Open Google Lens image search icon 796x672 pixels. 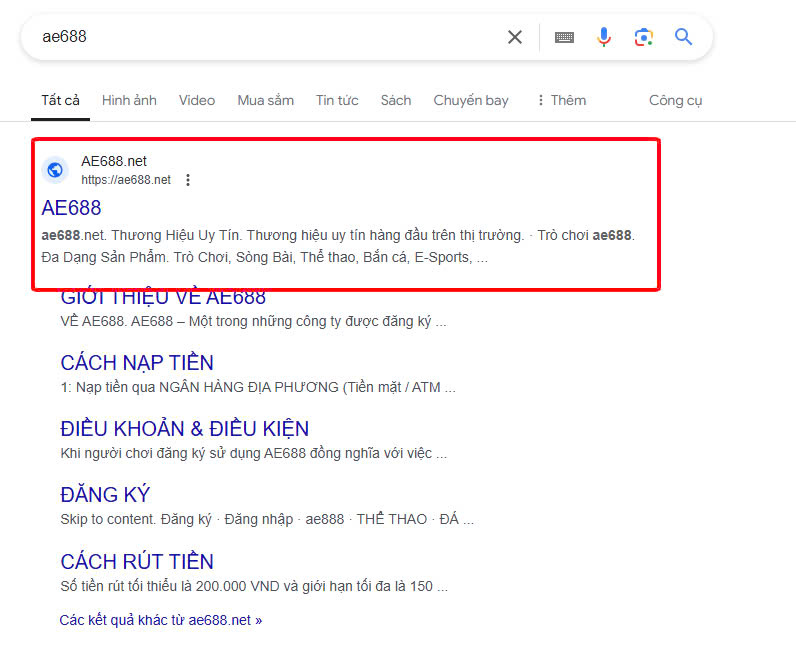pyautogui.click(x=643, y=37)
